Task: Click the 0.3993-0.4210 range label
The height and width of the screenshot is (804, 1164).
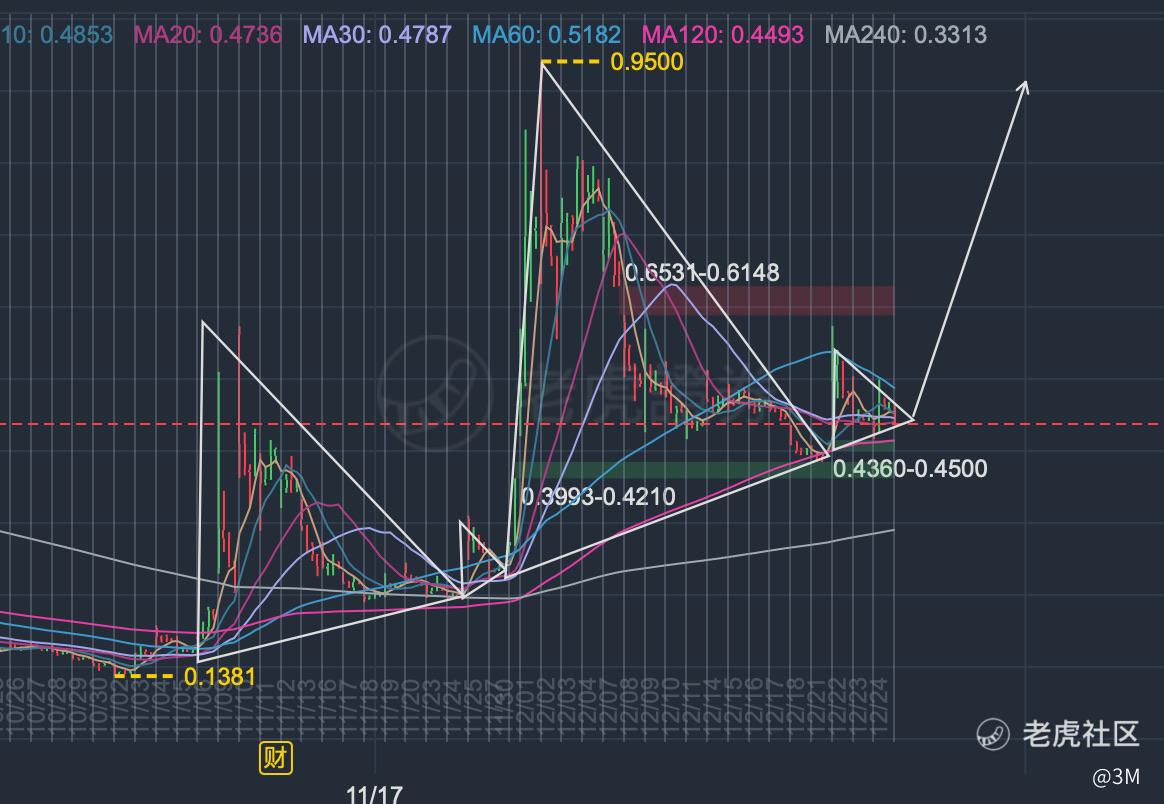Action: tap(599, 496)
